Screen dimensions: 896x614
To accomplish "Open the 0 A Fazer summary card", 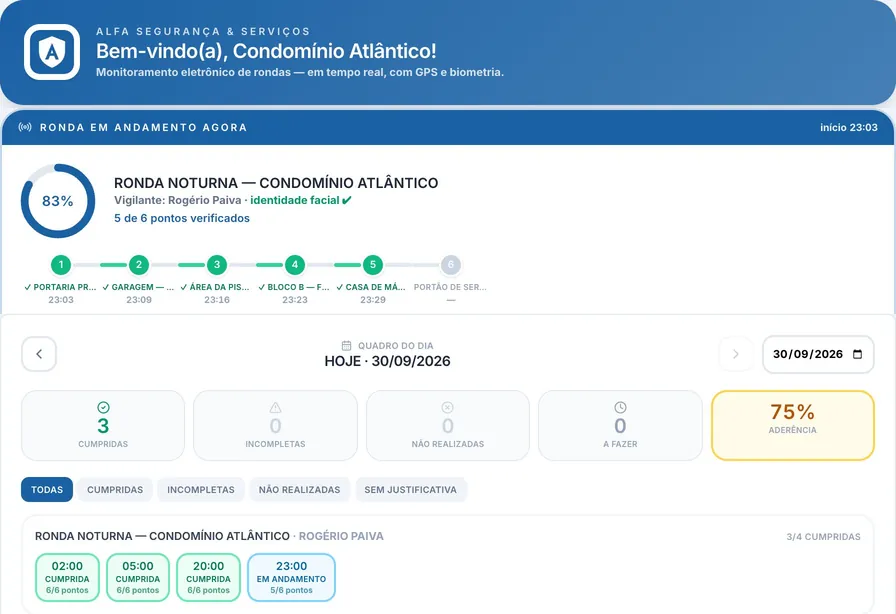I will pos(620,425).
